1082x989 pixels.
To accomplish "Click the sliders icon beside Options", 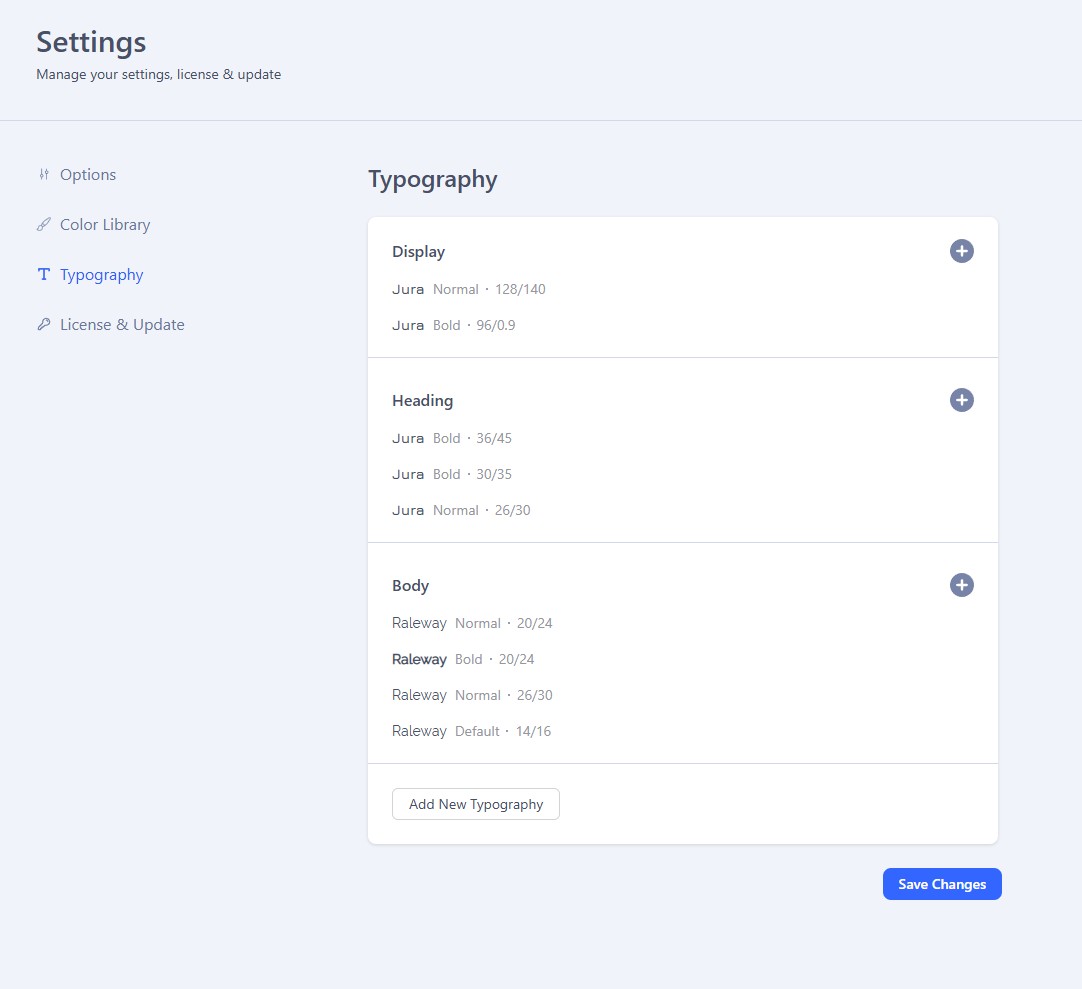I will tap(43, 175).
